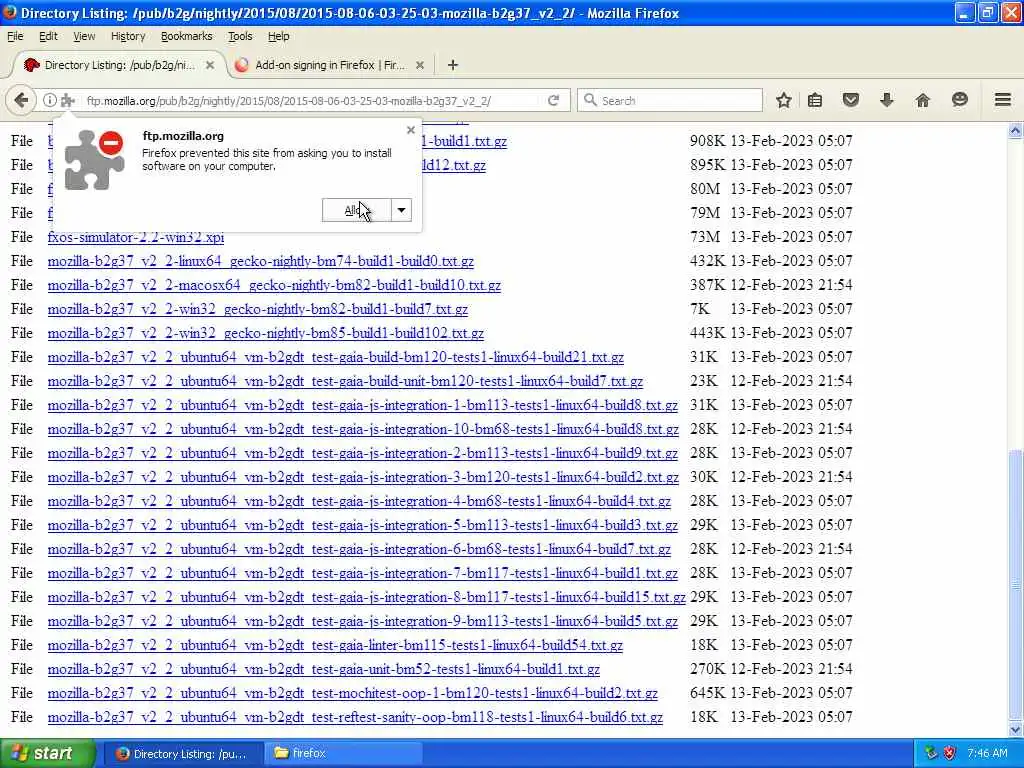Viewport: 1024px width, 768px height.
Task: Open the File menu
Action: 15,37
